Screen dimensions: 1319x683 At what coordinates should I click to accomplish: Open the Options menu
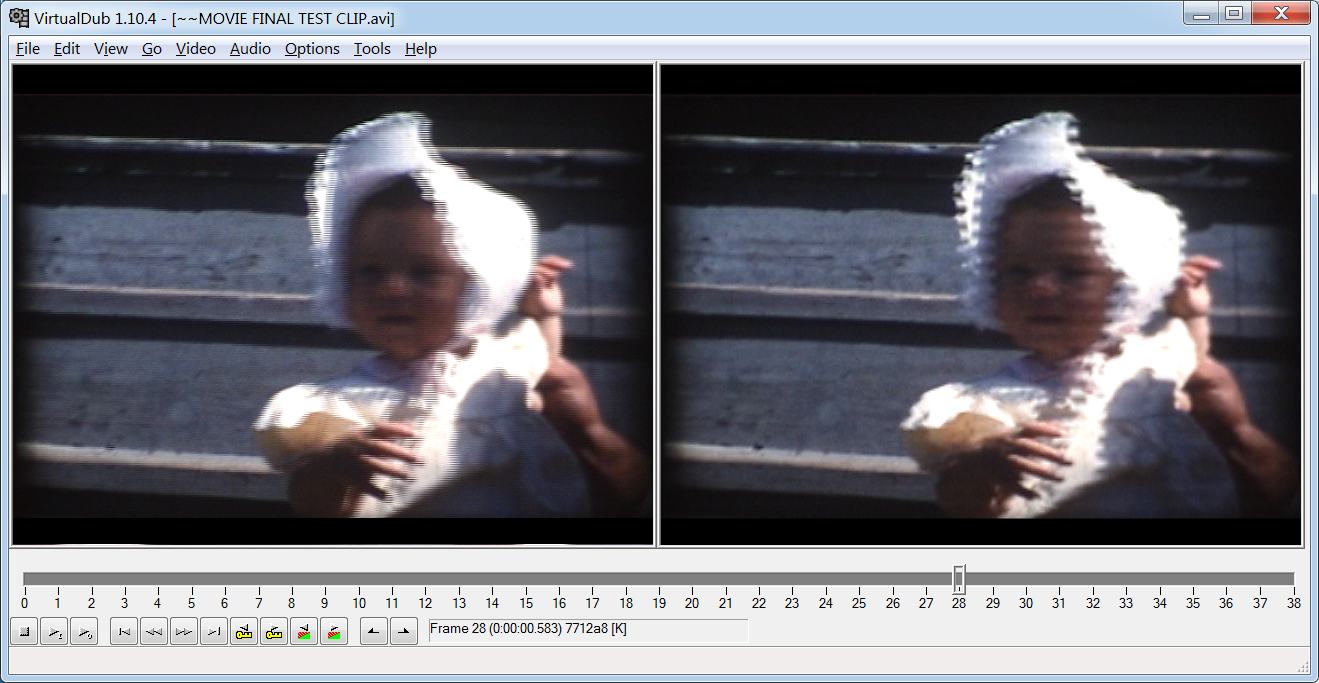(x=312, y=48)
